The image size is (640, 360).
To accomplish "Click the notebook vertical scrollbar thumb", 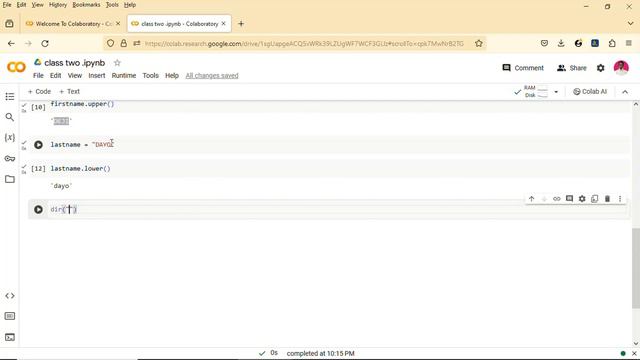I will click(x=636, y=269).
